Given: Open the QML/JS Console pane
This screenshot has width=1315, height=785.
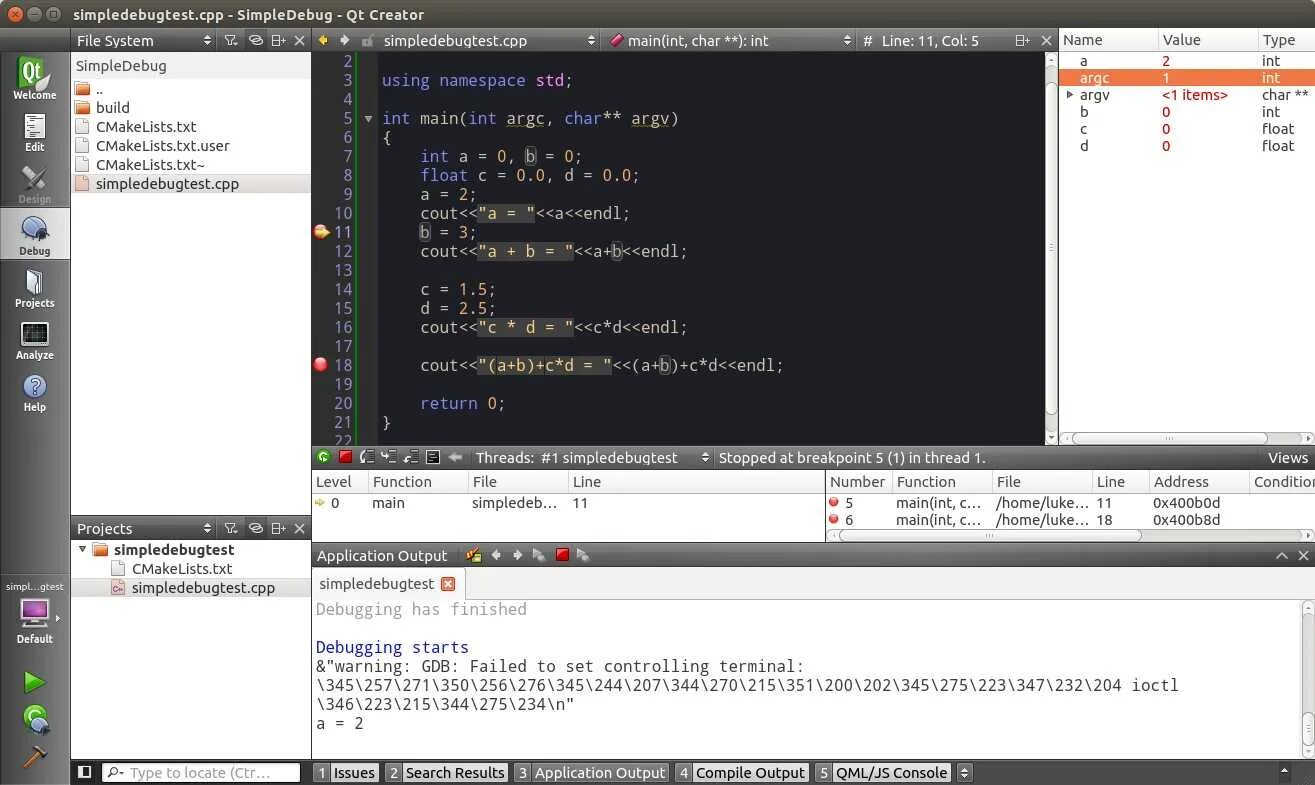Looking at the screenshot, I should [882, 772].
